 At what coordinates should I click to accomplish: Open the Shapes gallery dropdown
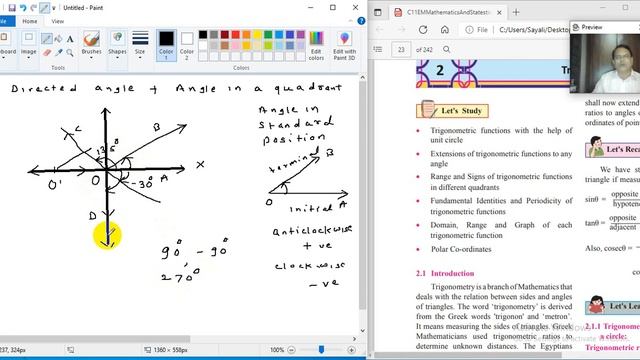[x=117, y=58]
